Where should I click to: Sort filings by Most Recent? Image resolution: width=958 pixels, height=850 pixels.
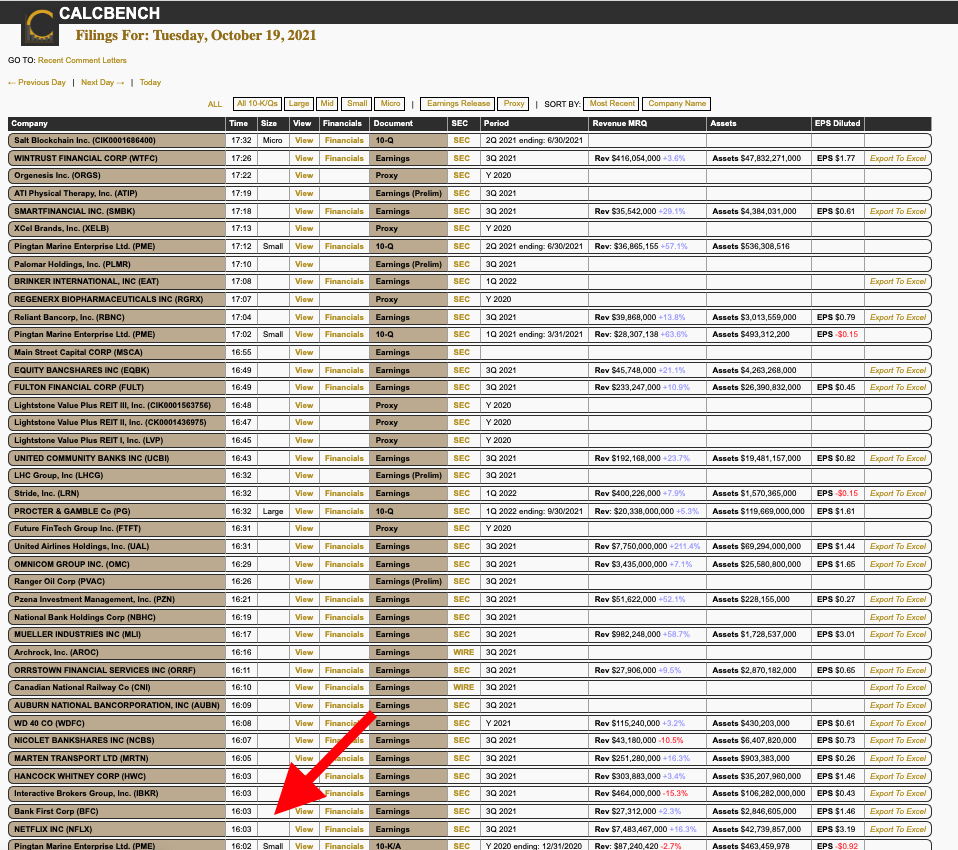coord(612,104)
